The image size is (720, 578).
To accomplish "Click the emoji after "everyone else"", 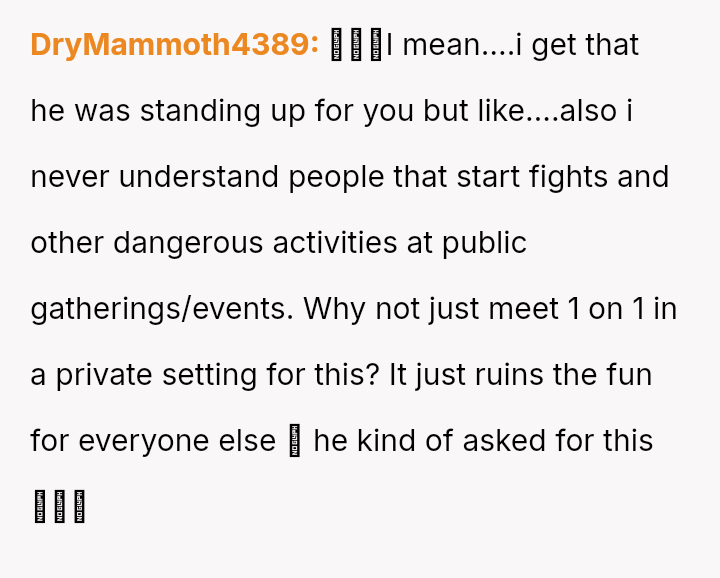I will [295, 441].
